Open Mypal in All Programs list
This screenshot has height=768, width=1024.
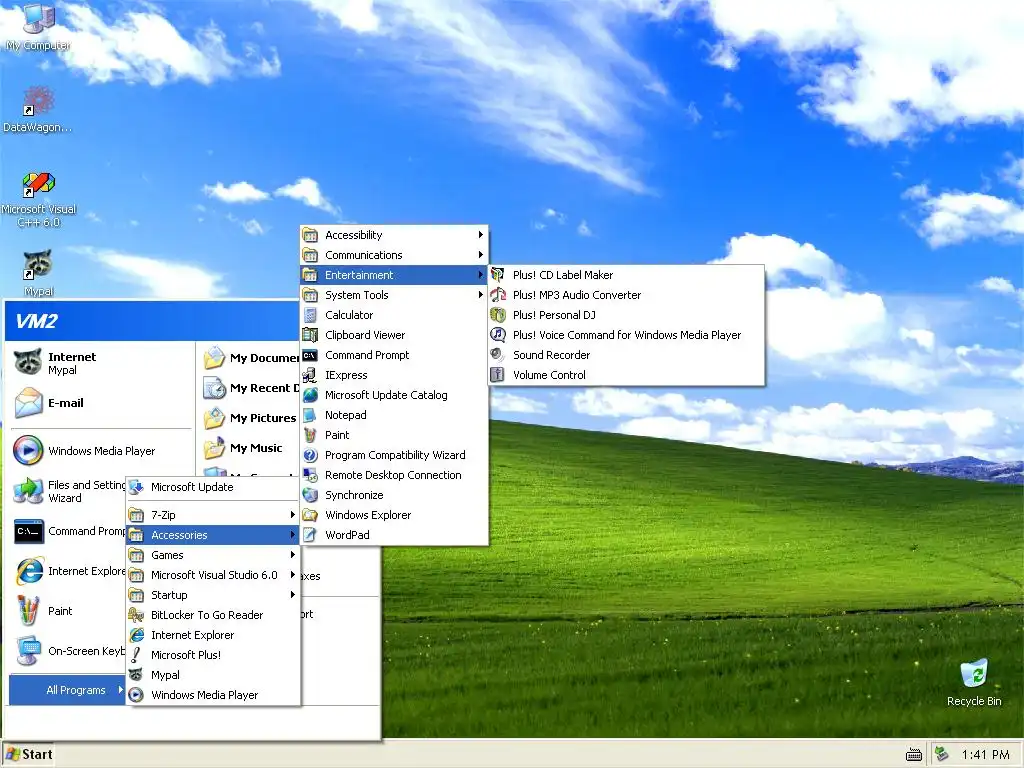click(x=213, y=675)
